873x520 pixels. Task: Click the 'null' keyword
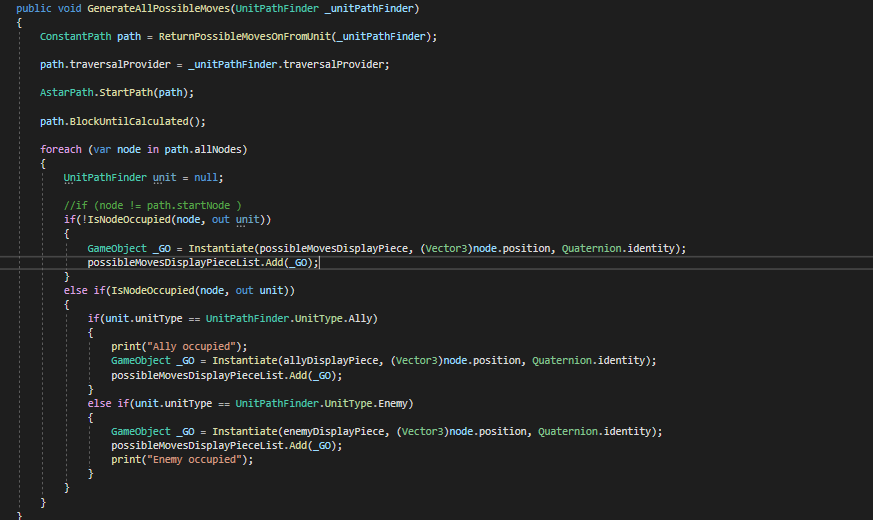206,178
